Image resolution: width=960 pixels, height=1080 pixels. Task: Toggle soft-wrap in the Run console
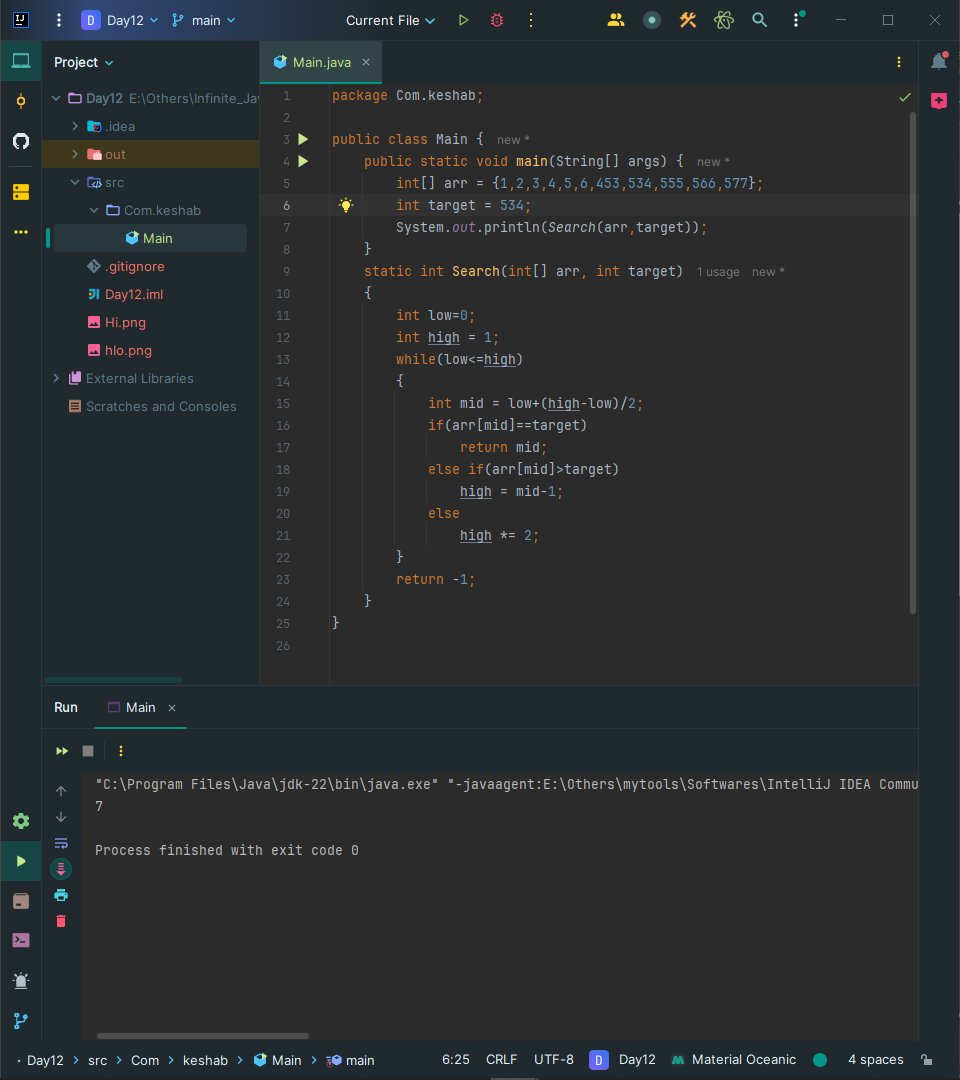pyautogui.click(x=61, y=843)
